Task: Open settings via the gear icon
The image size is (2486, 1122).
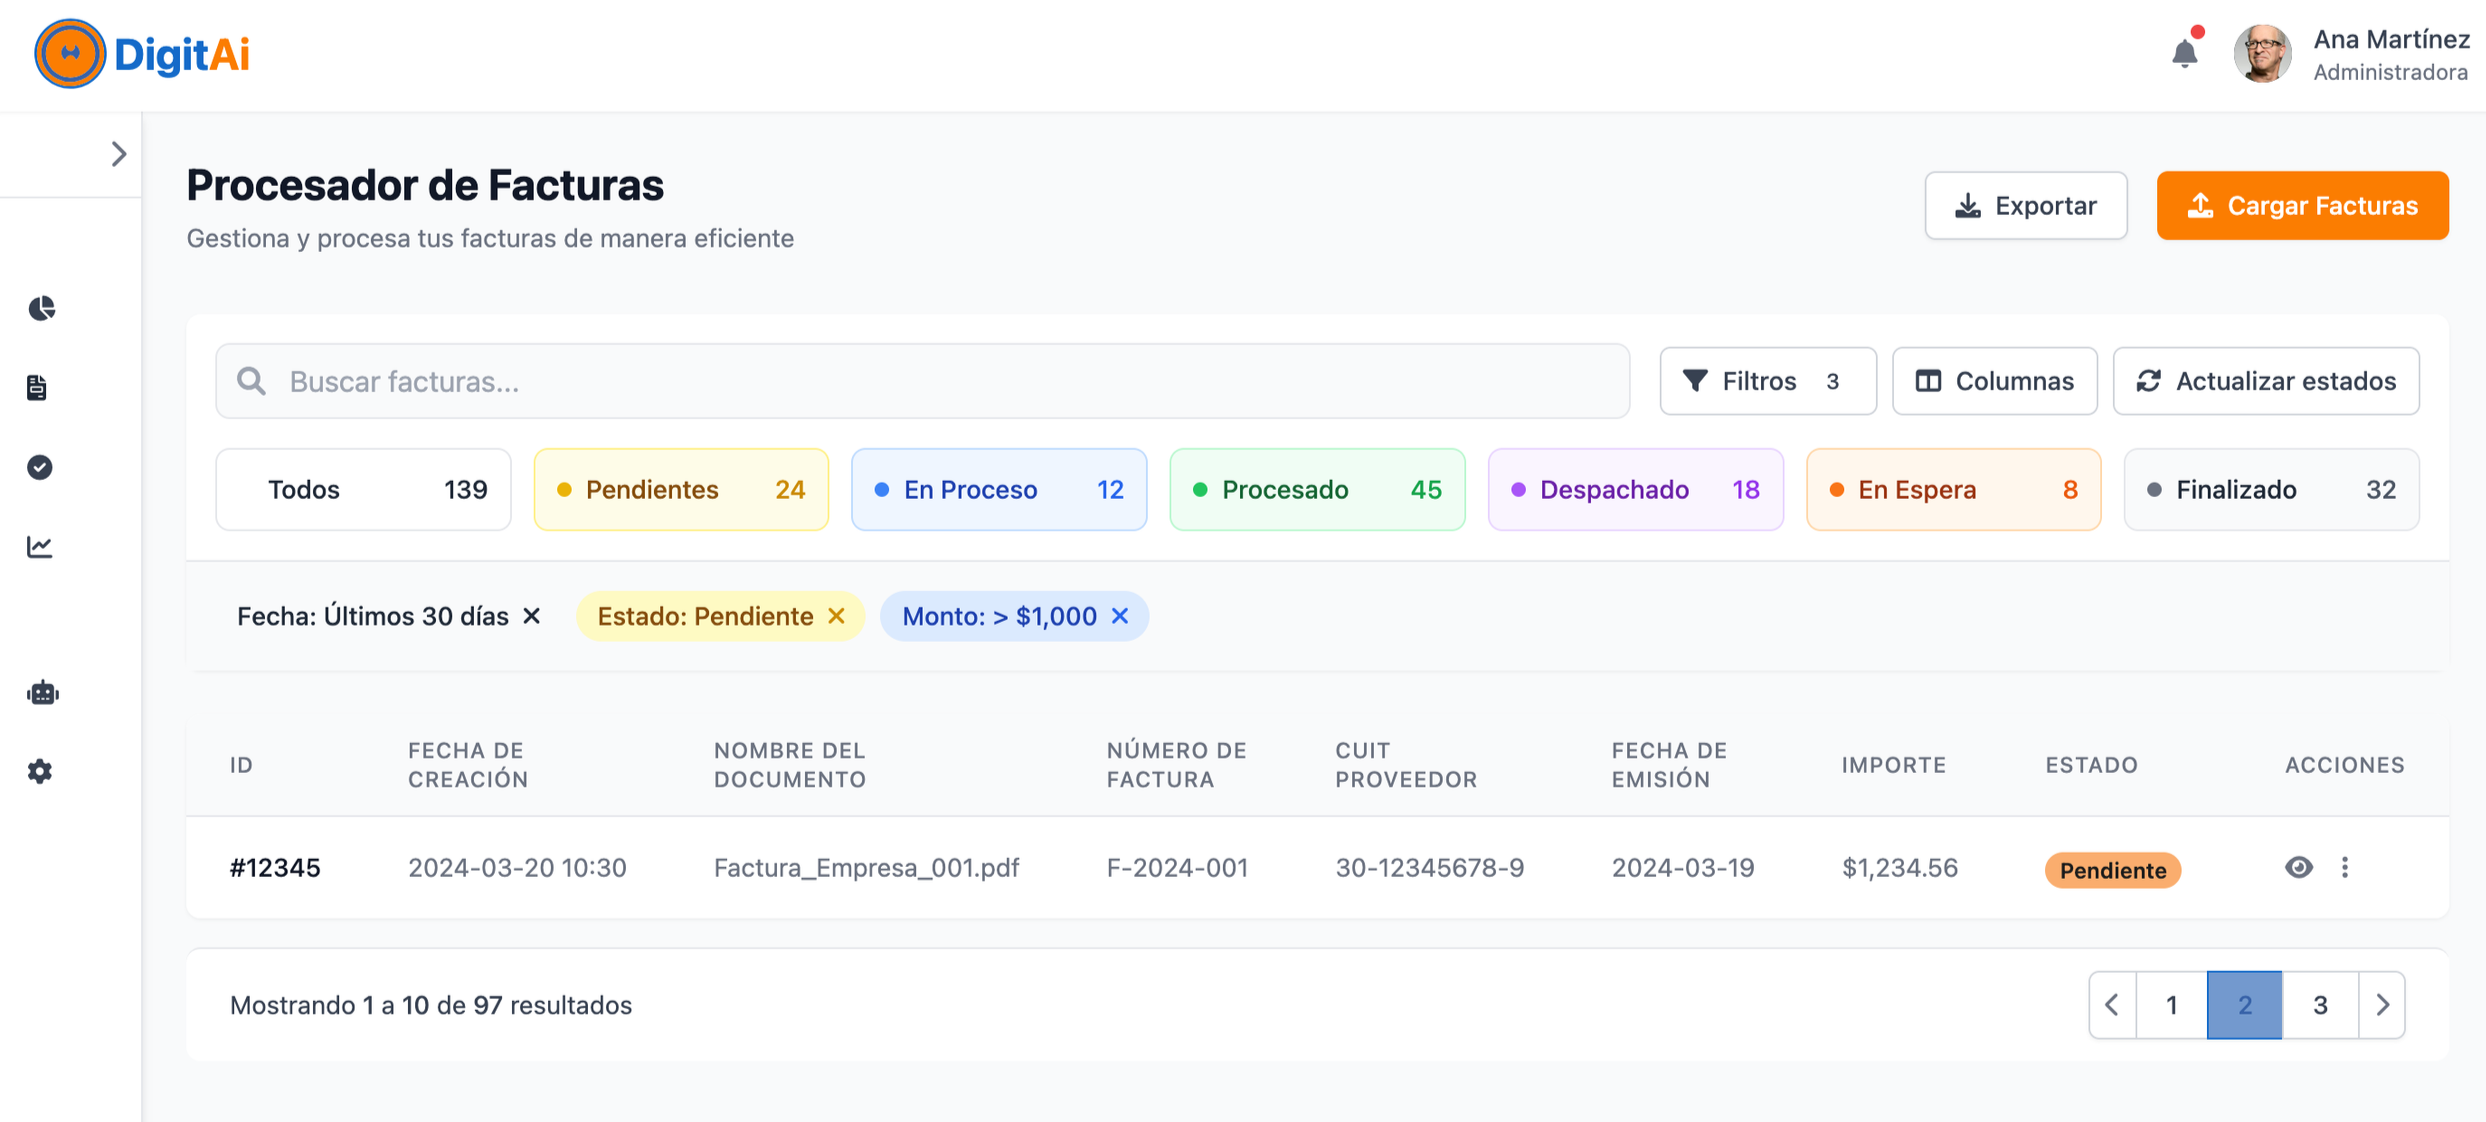Action: tap(40, 771)
